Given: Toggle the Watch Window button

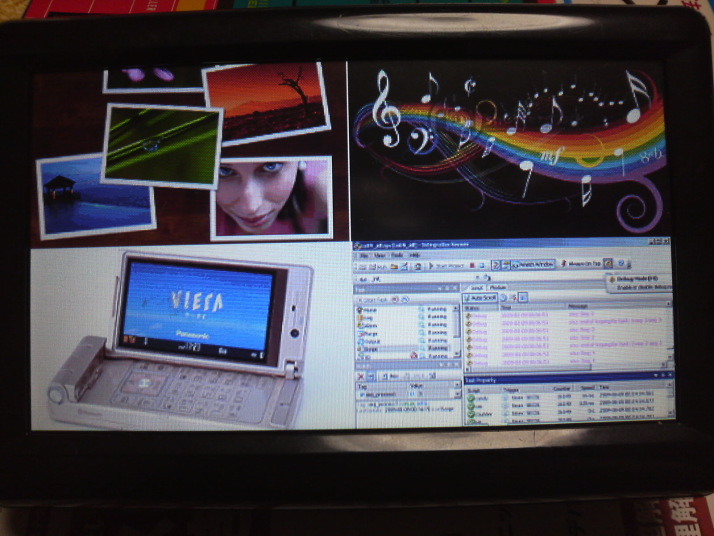Looking at the screenshot, I should pos(532,264).
